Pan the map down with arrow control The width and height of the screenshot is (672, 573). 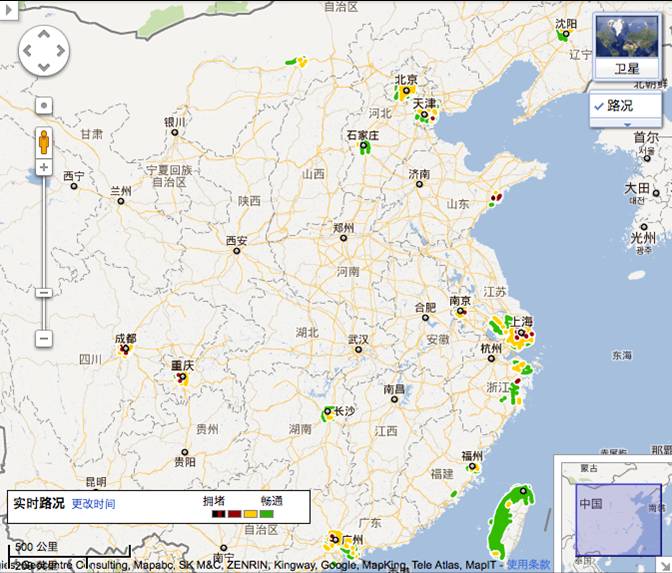point(44,66)
